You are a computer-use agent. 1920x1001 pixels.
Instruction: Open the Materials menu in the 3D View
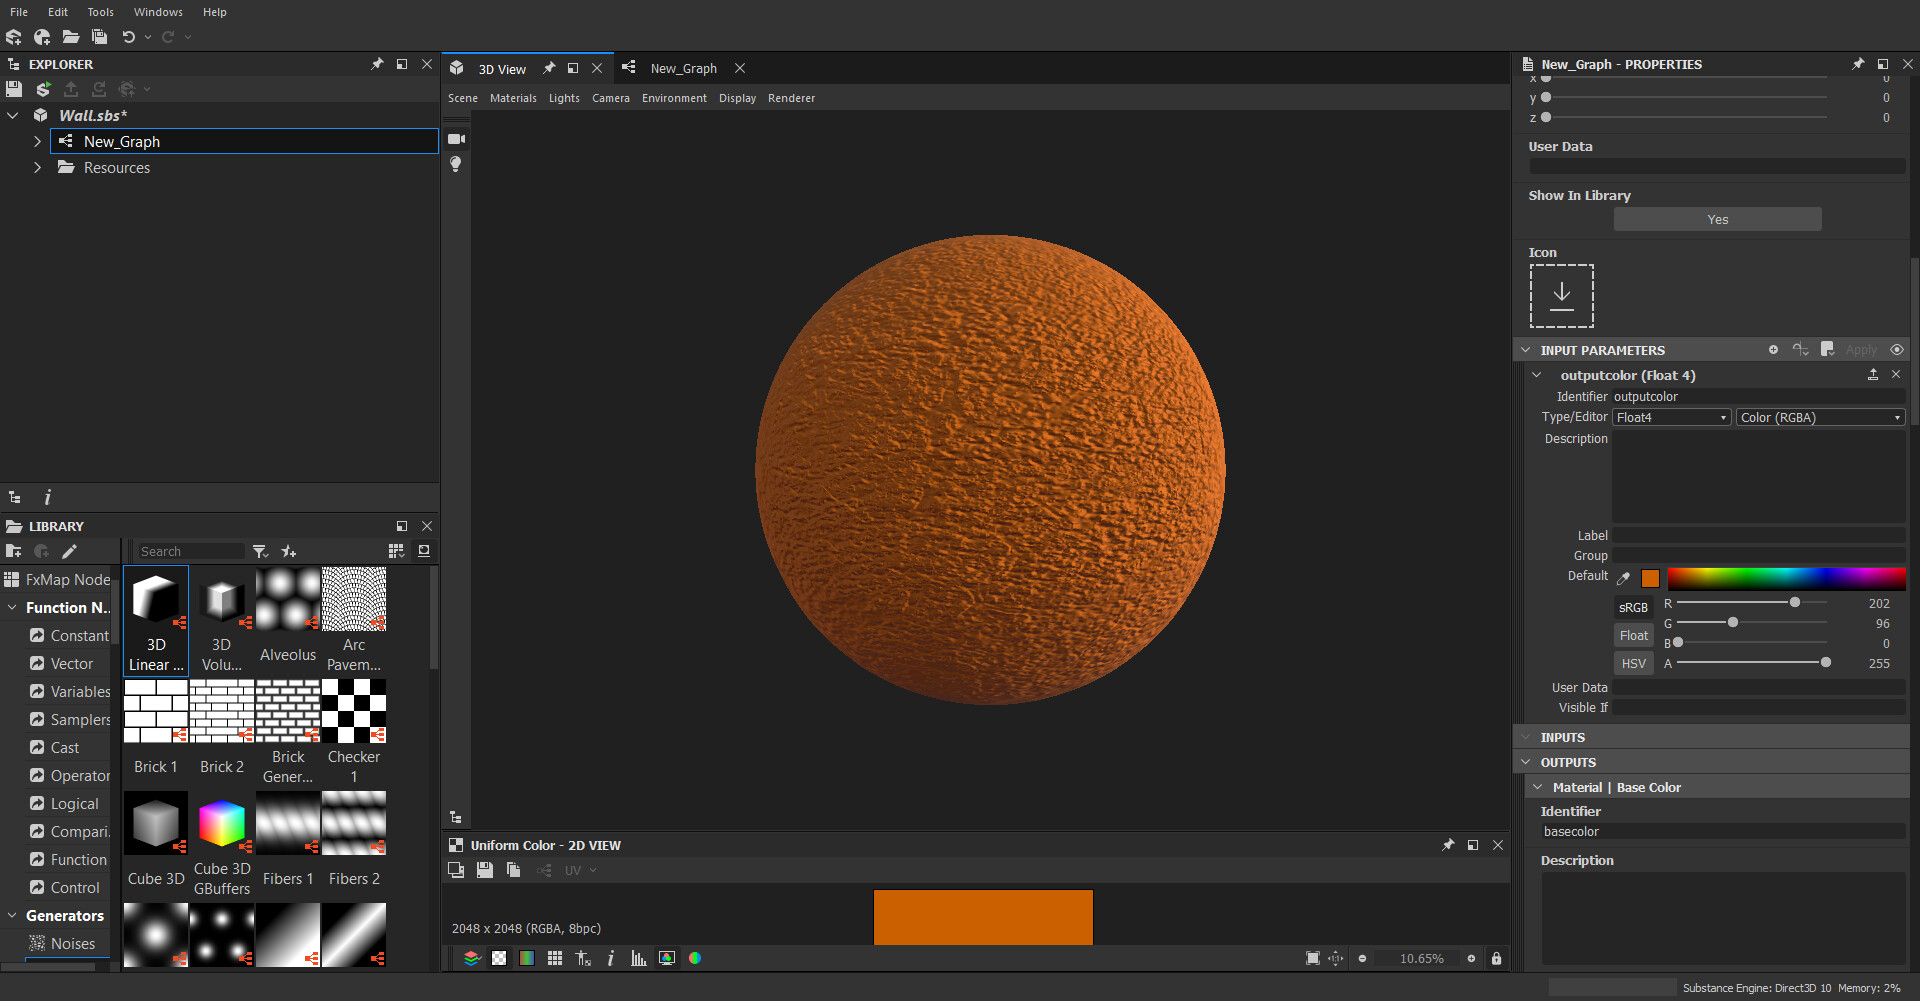(x=513, y=98)
